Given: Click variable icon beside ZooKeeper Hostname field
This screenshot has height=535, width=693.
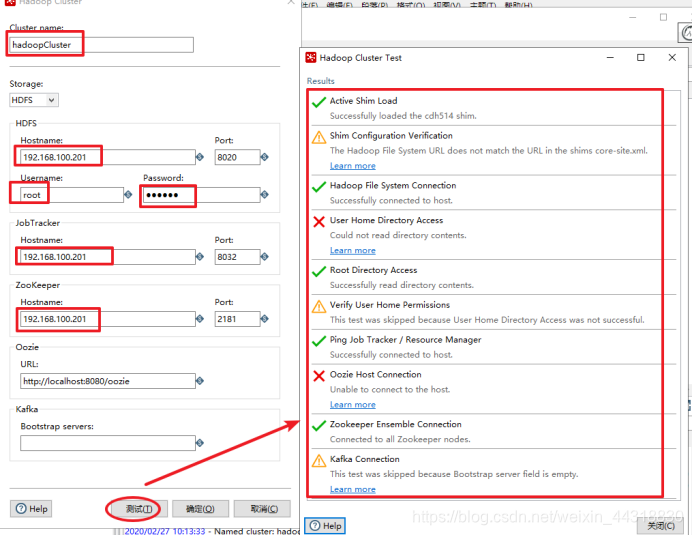Looking at the screenshot, I should 200,319.
